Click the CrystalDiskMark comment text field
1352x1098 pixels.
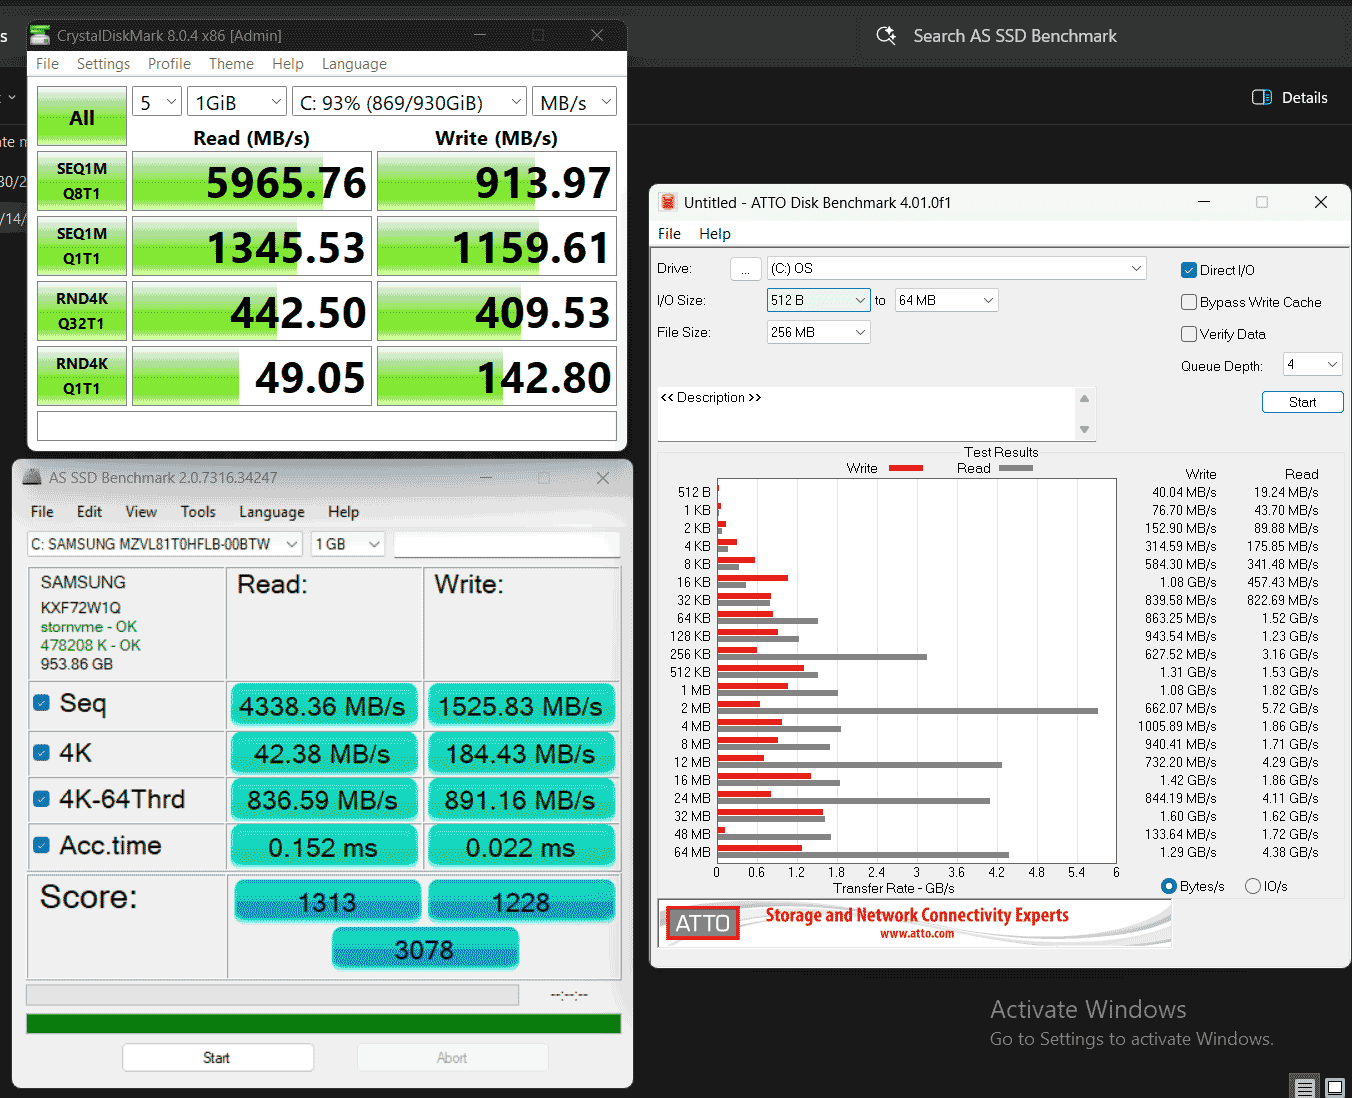click(327, 426)
